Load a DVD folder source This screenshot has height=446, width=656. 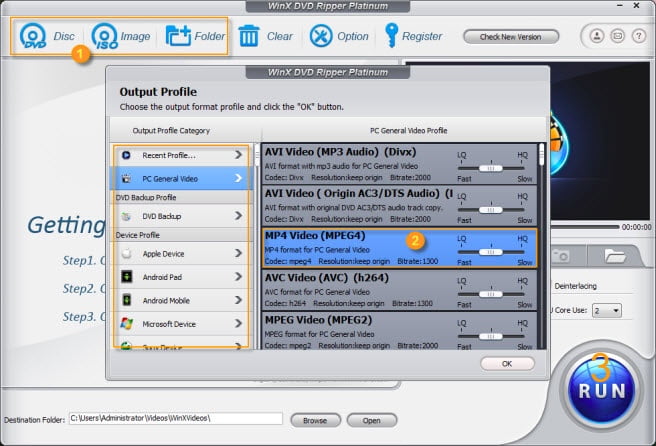(x=195, y=36)
